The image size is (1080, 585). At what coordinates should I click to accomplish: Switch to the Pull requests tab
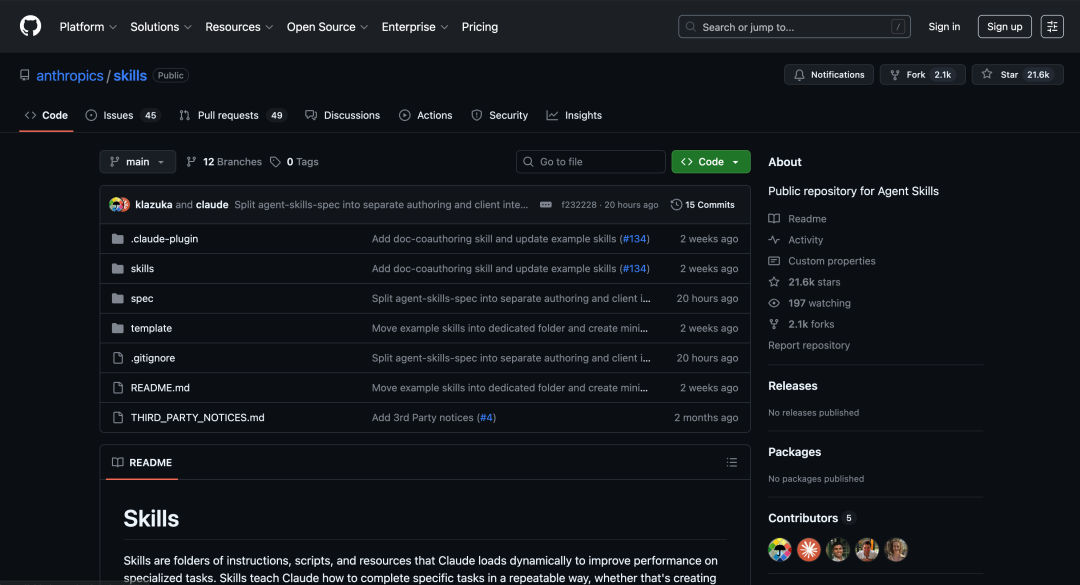[231, 115]
